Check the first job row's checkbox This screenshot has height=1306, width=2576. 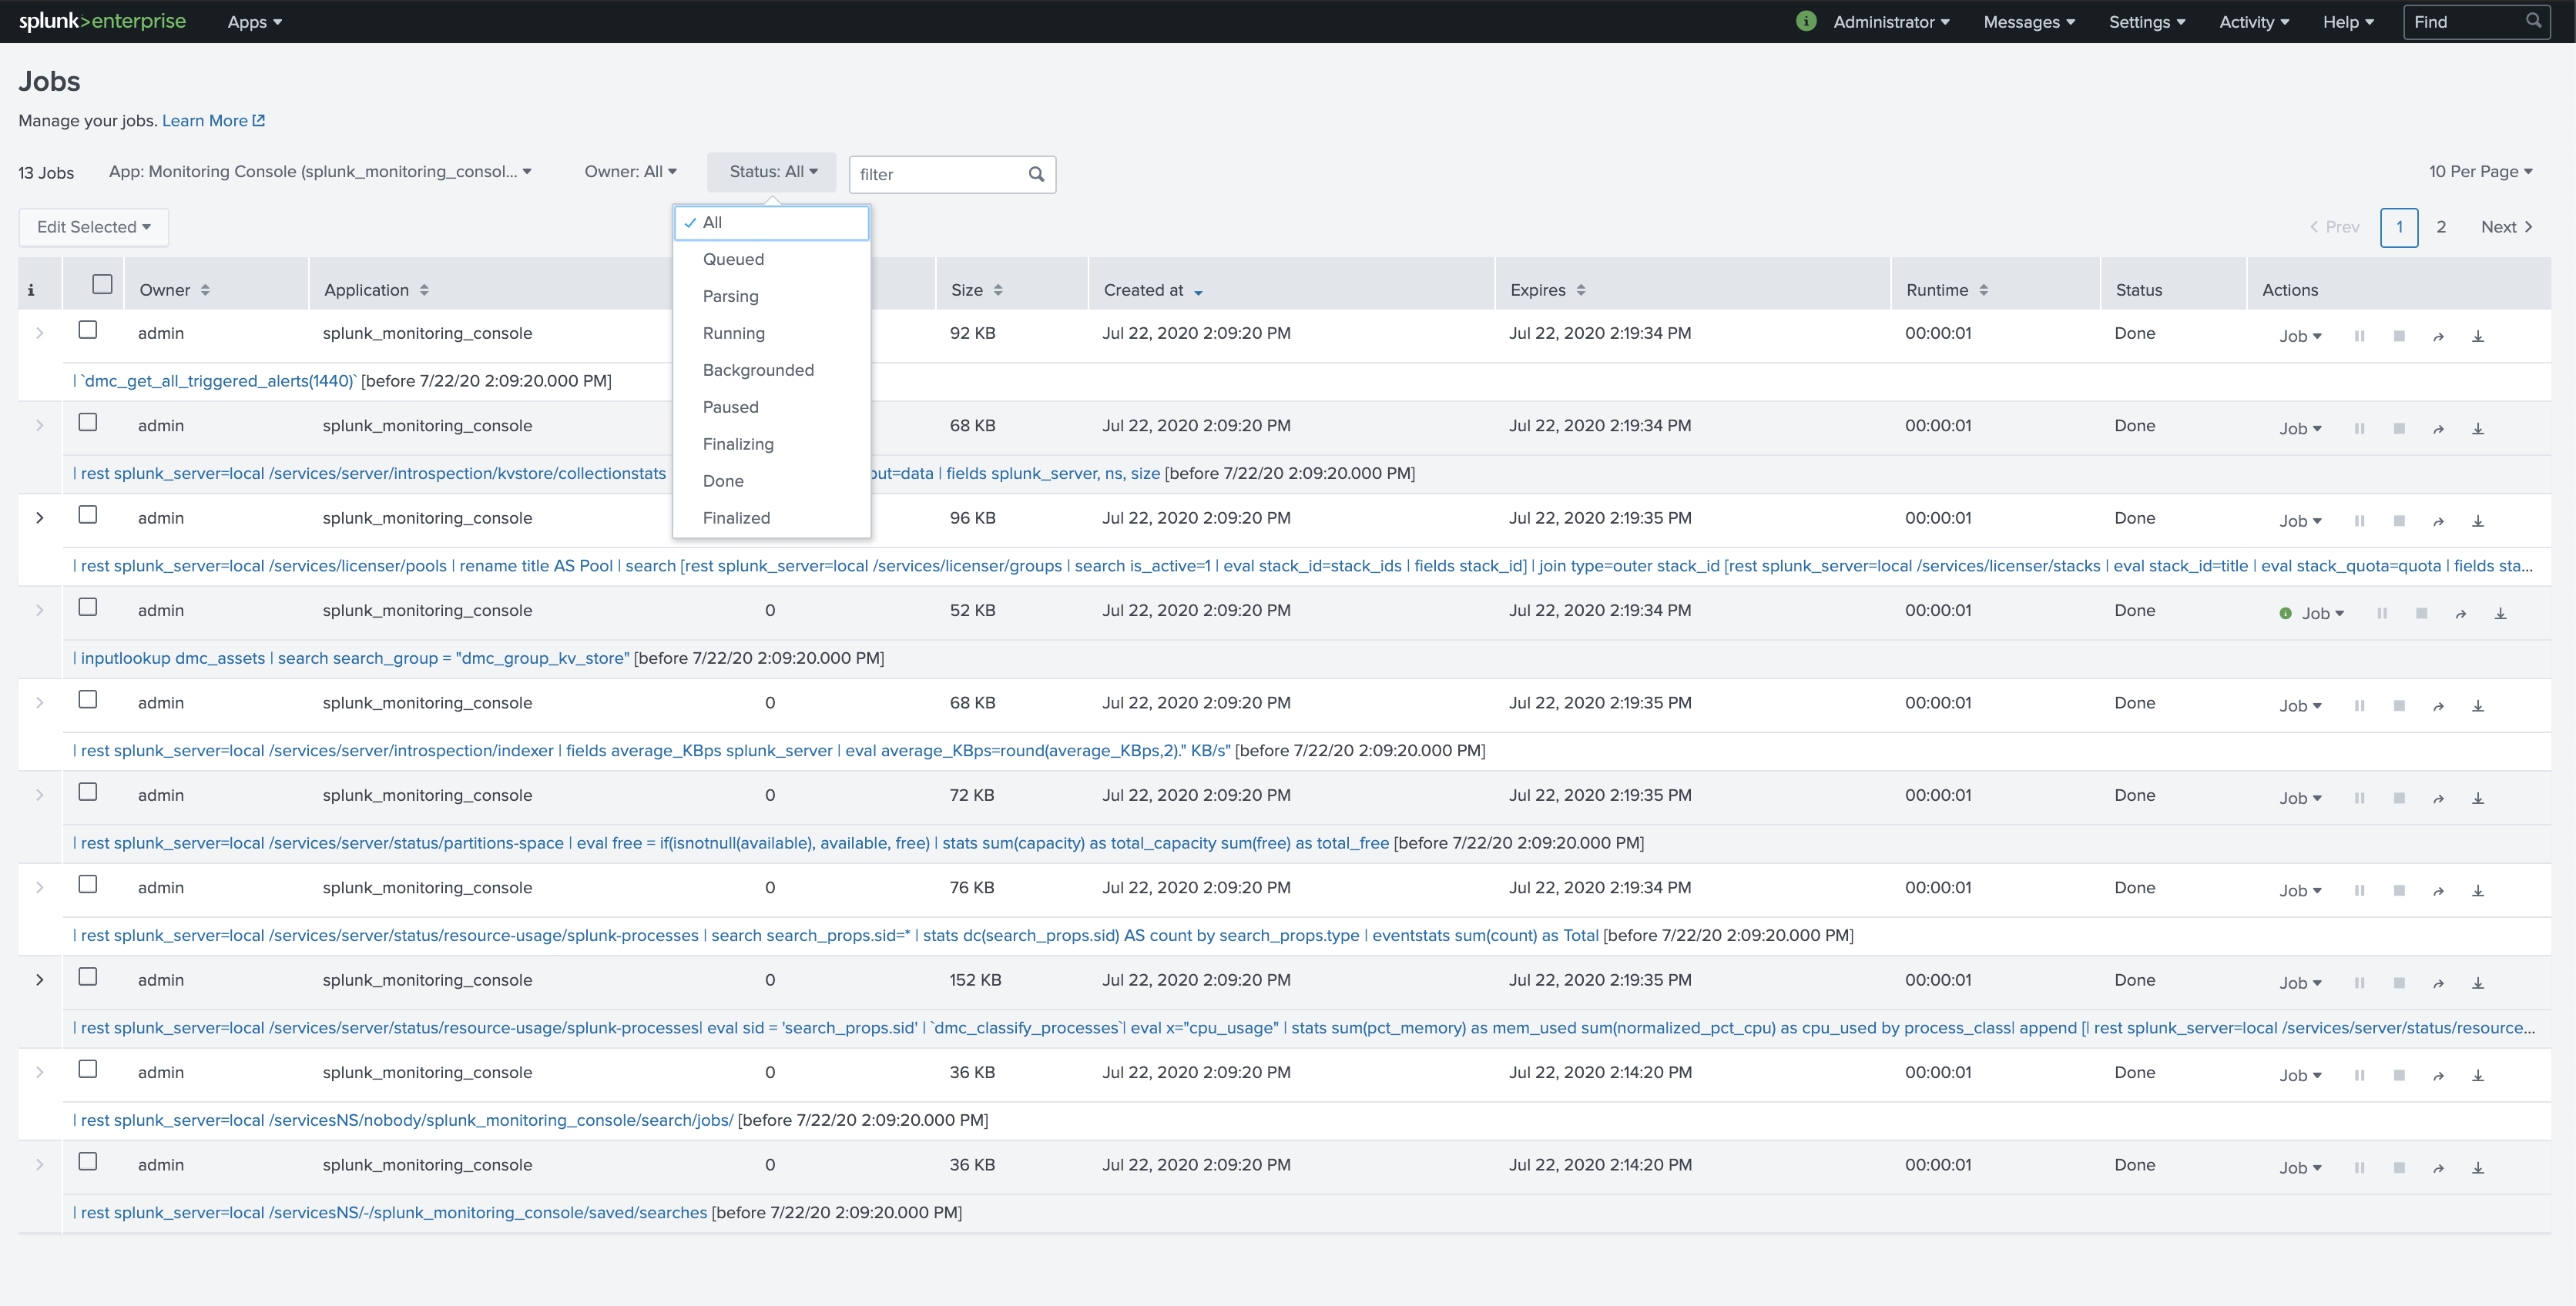pos(88,329)
